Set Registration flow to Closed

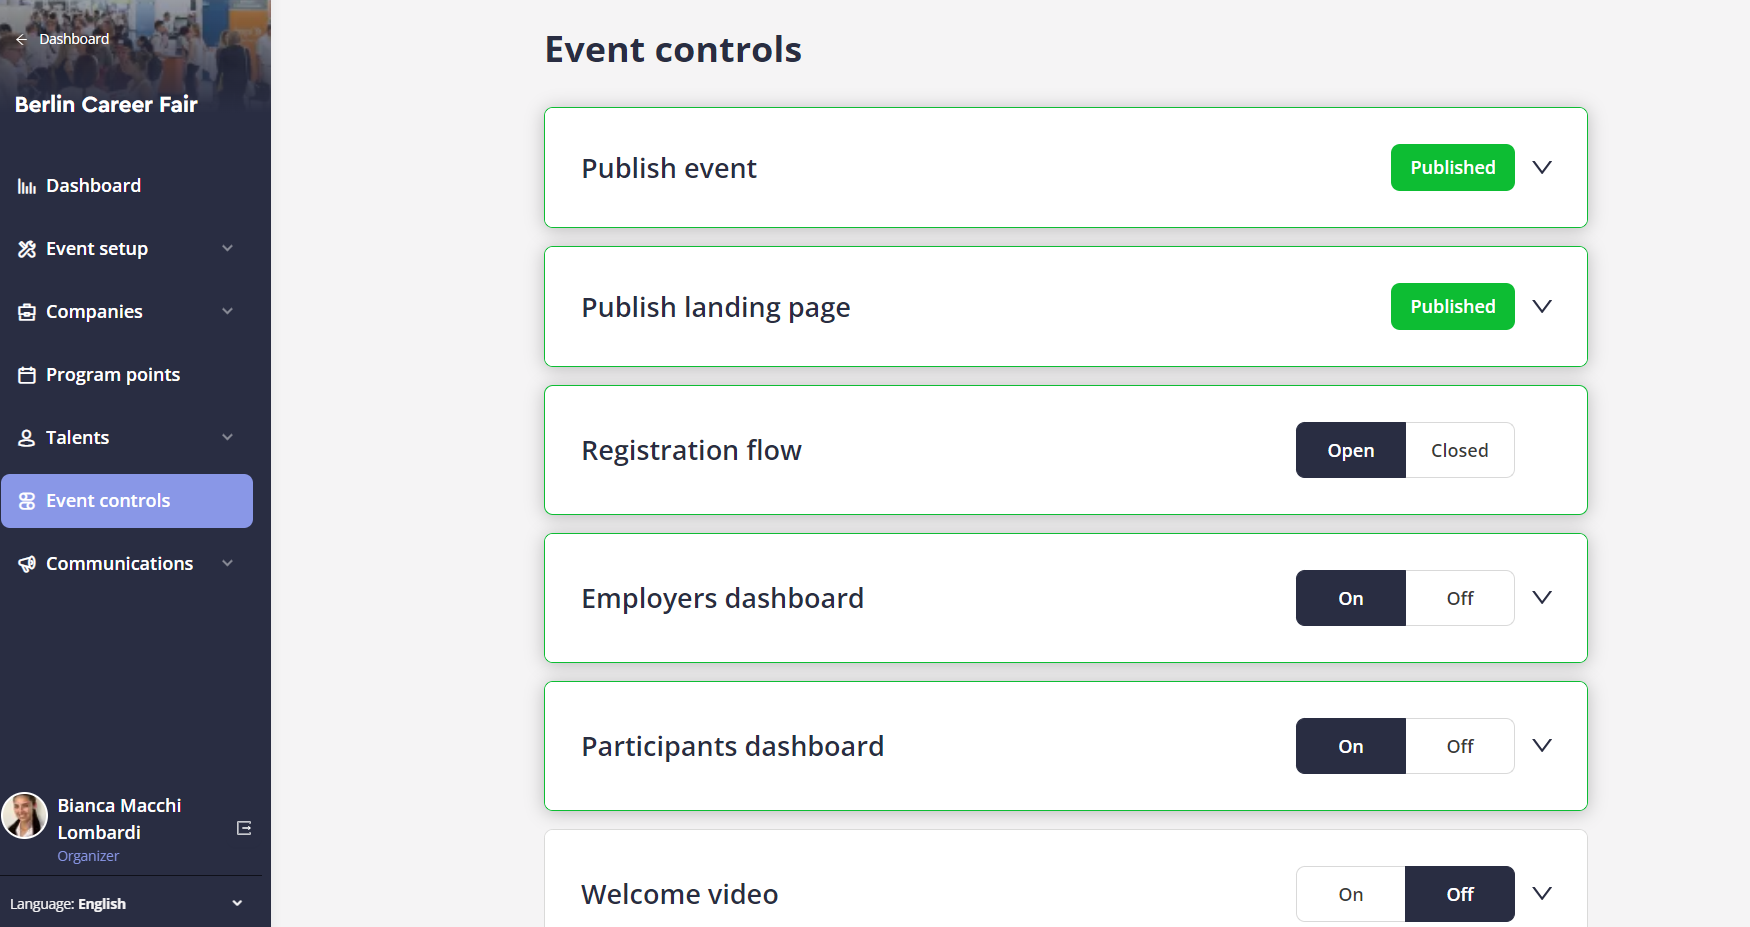pos(1460,450)
